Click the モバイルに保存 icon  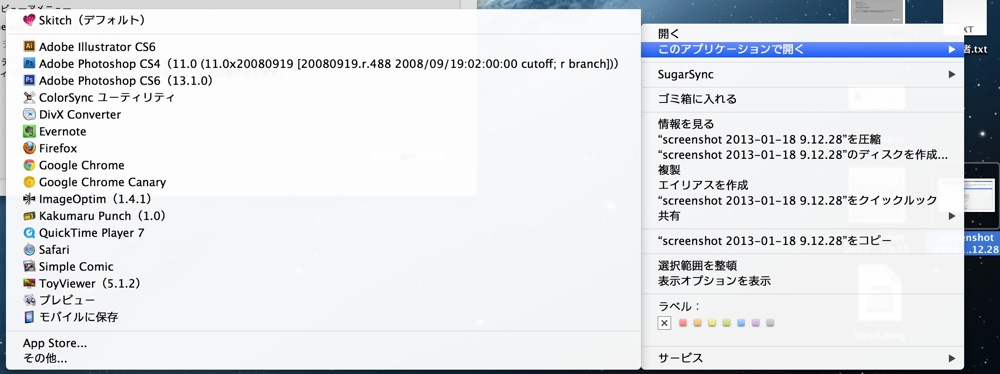coord(29,317)
